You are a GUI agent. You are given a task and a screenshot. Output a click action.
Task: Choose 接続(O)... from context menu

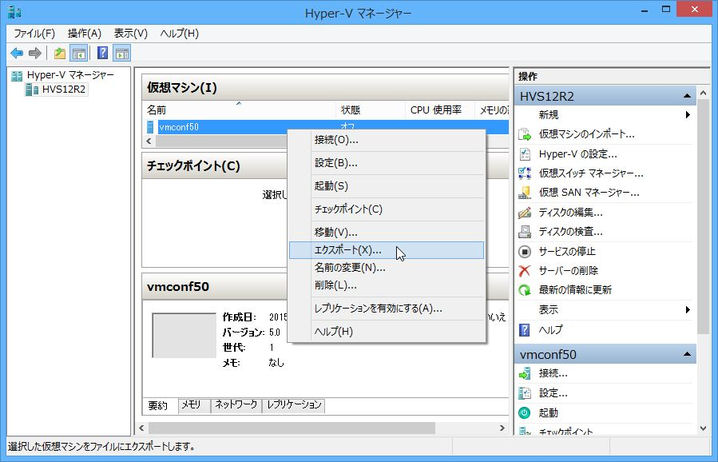pyautogui.click(x=386, y=140)
